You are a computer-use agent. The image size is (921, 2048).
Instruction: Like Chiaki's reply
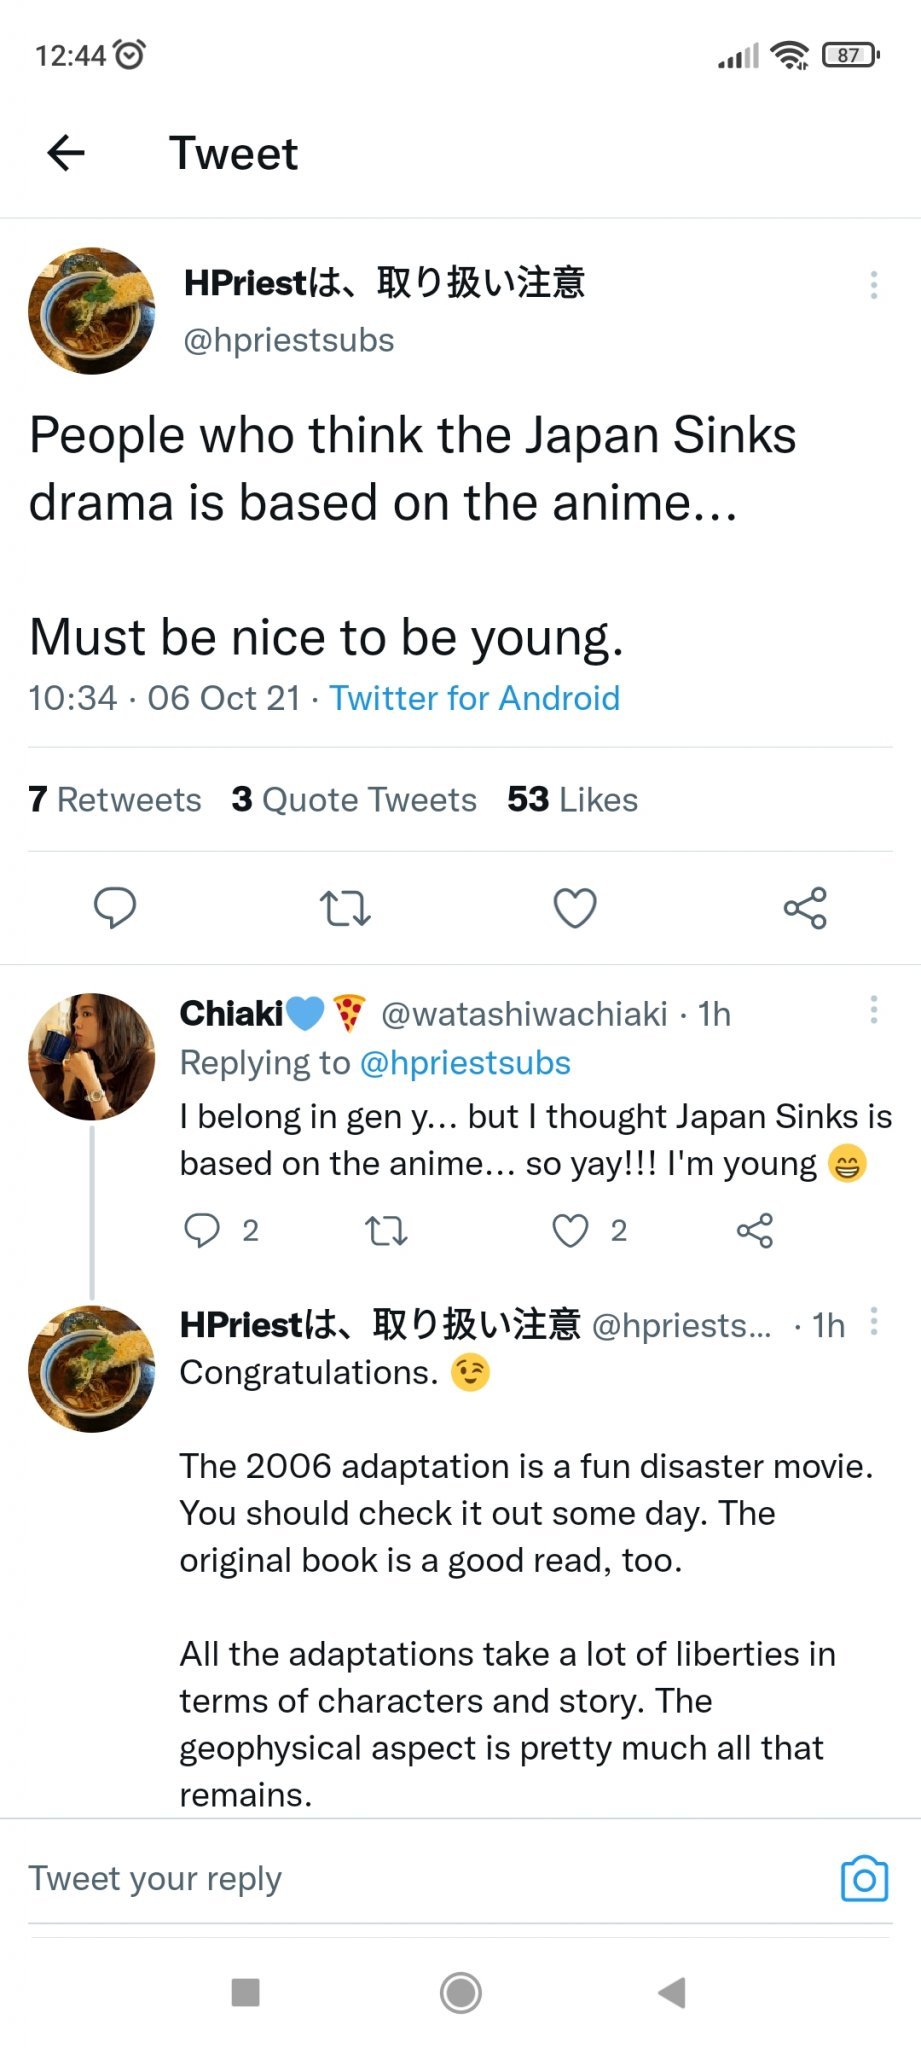pyautogui.click(x=570, y=1230)
